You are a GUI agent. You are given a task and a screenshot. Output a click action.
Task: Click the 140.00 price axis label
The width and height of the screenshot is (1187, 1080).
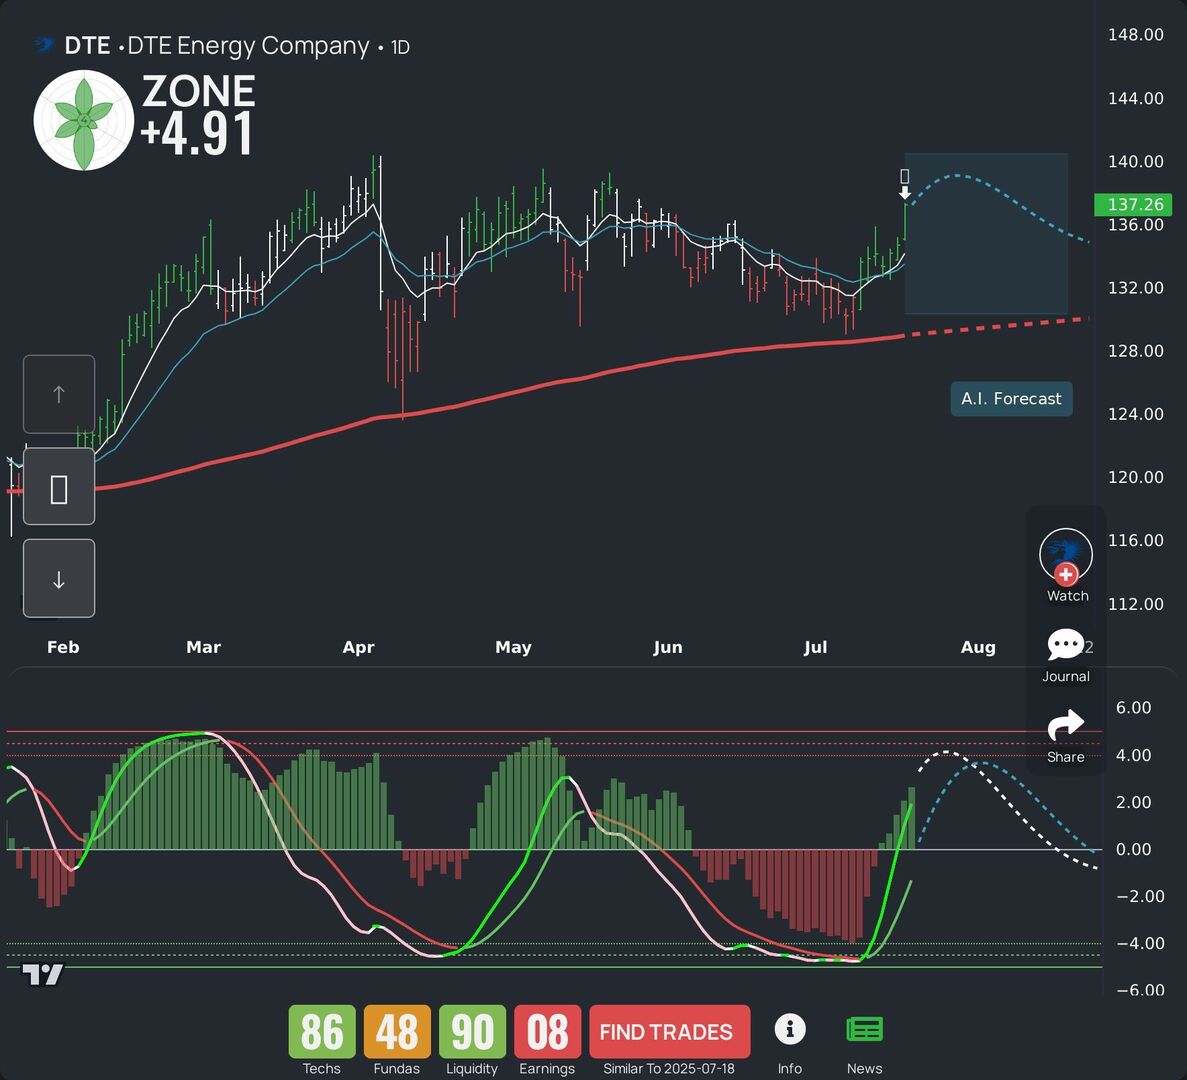point(1136,161)
